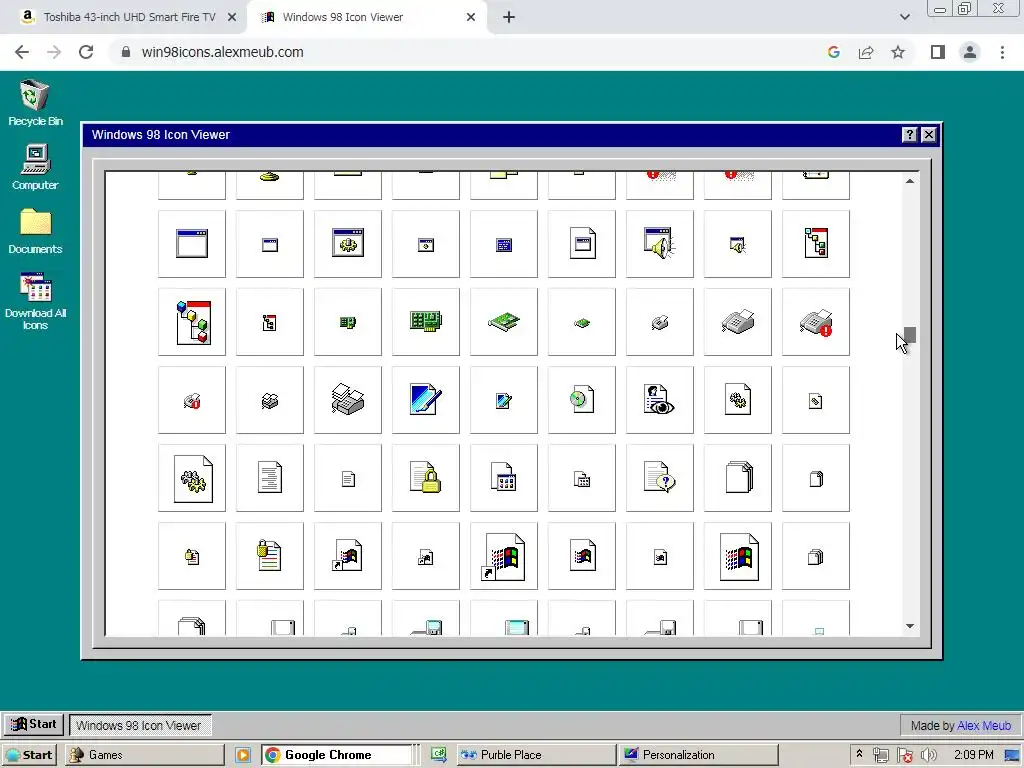The image size is (1024, 768).
Task: Switch to Purble Place on the taskbar
Action: (x=536, y=755)
